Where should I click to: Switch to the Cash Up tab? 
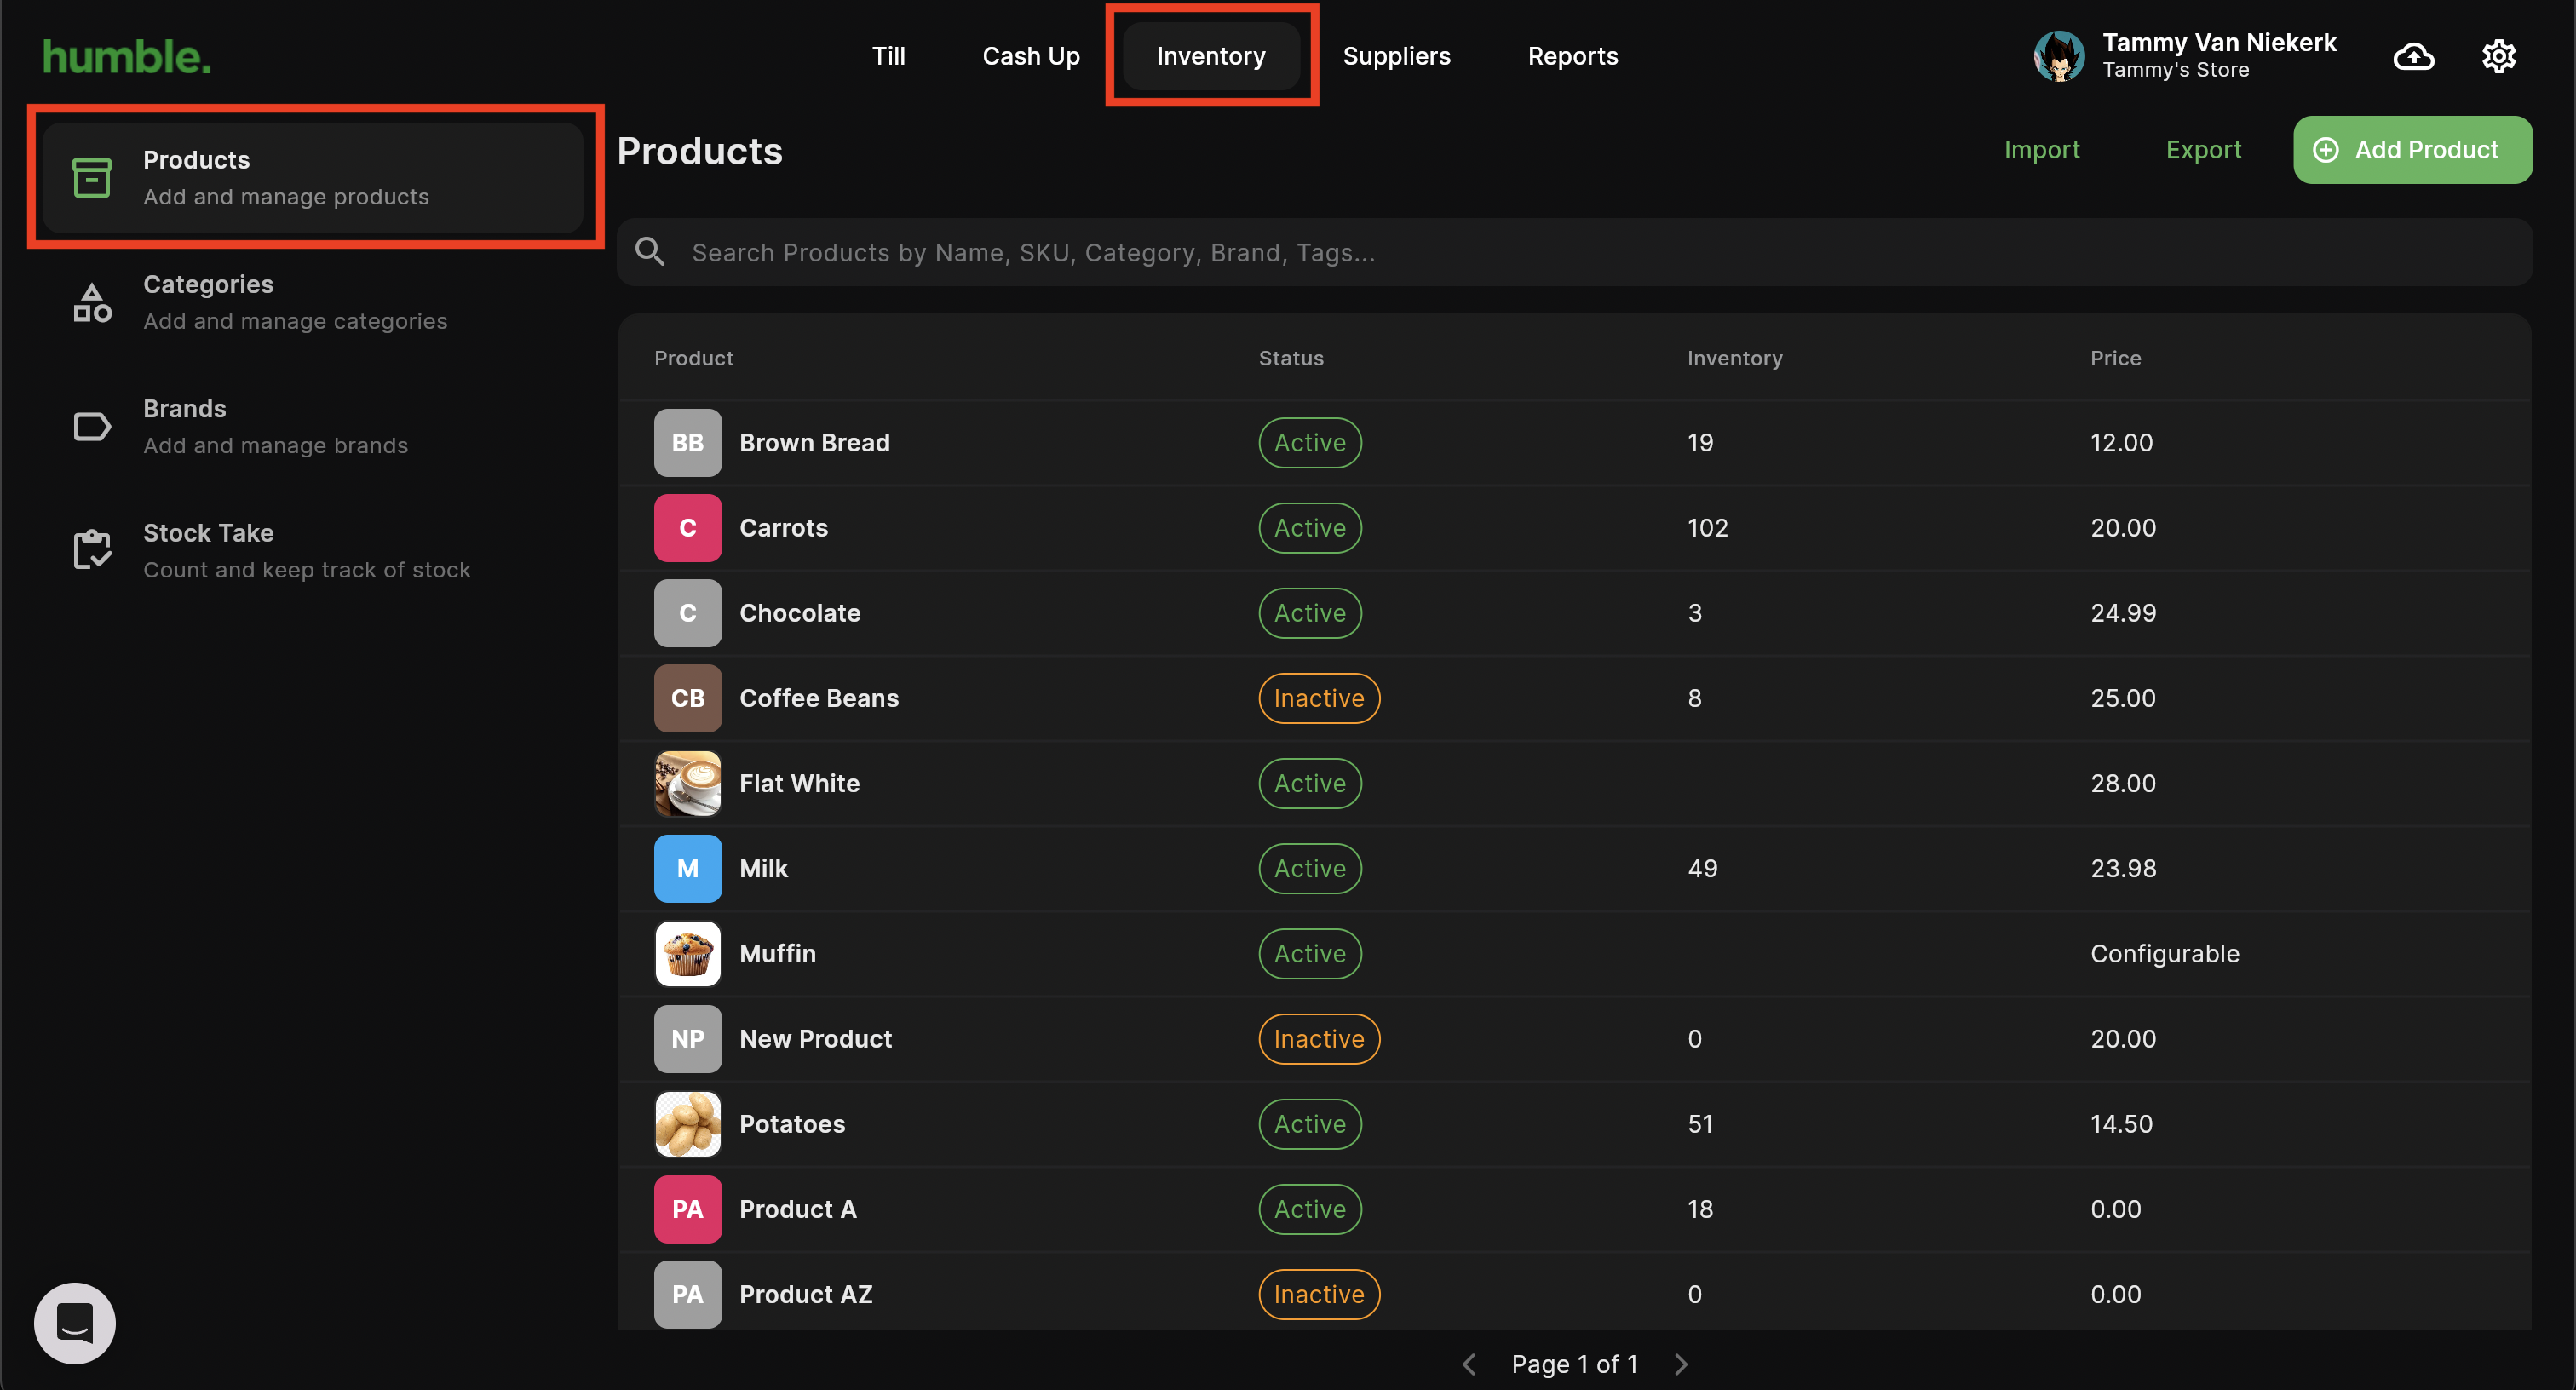1031,56
